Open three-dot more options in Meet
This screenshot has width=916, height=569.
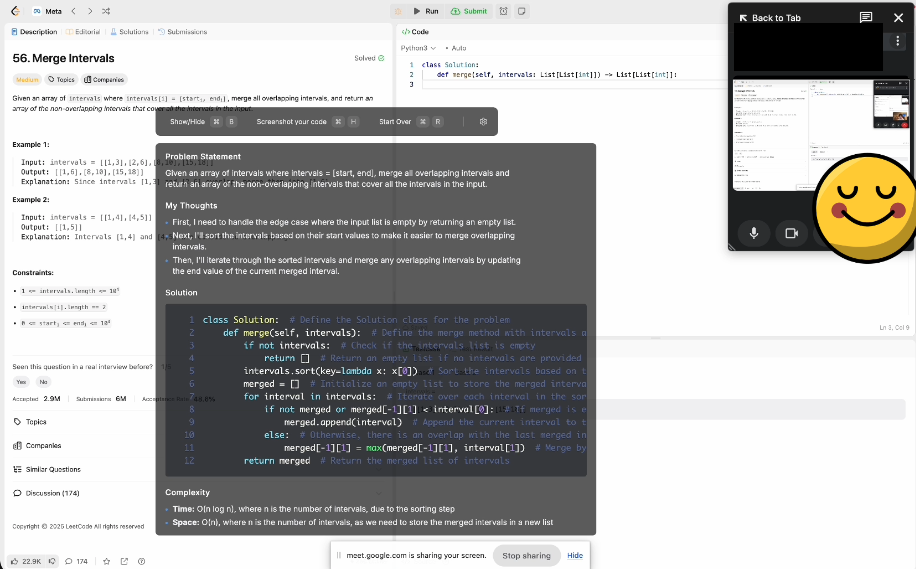(x=898, y=41)
